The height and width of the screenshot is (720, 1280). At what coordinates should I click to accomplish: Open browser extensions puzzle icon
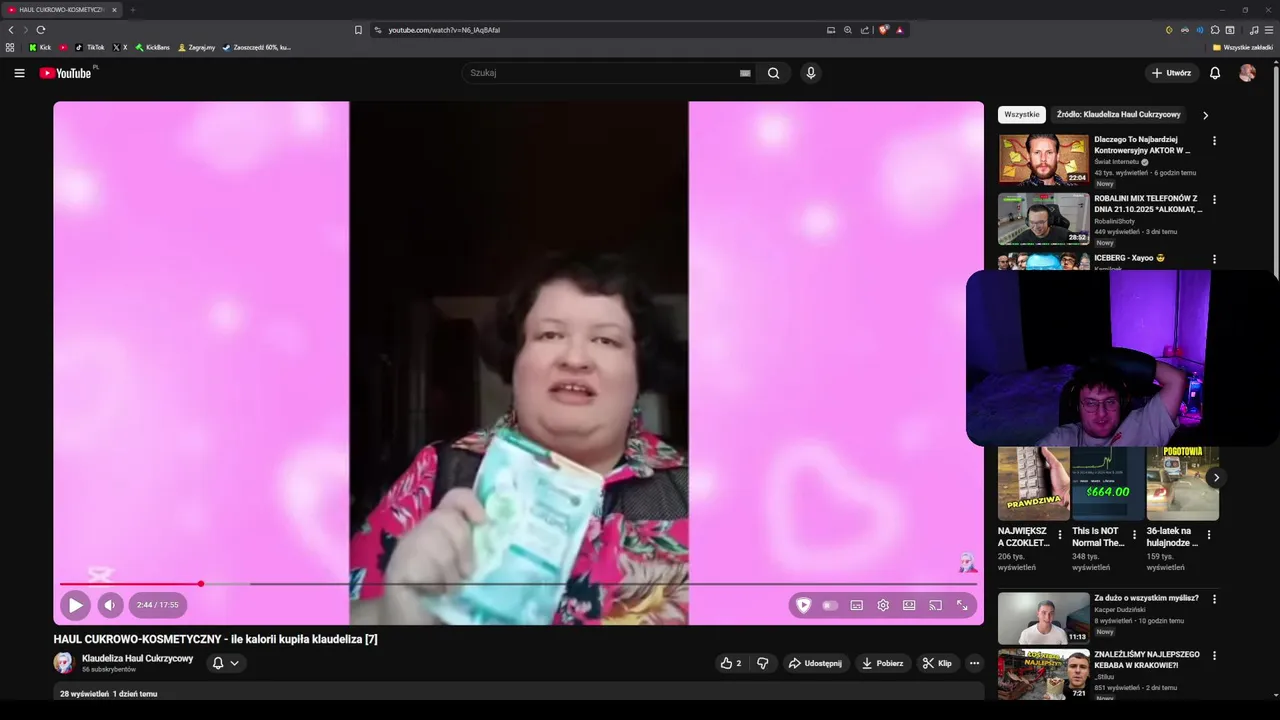(1215, 30)
